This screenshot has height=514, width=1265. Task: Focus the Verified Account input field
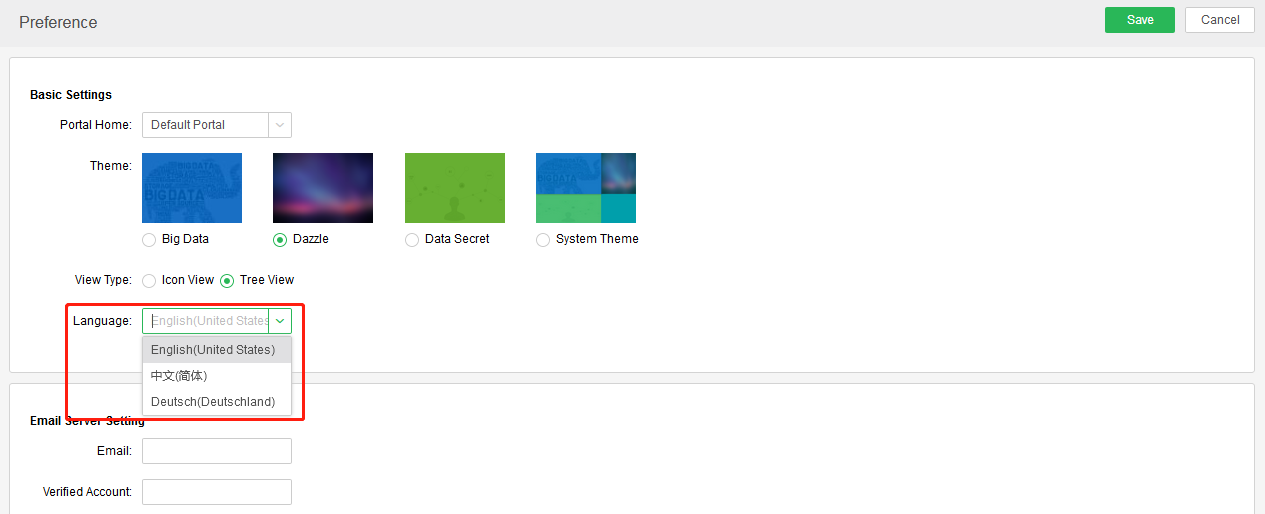coord(217,492)
